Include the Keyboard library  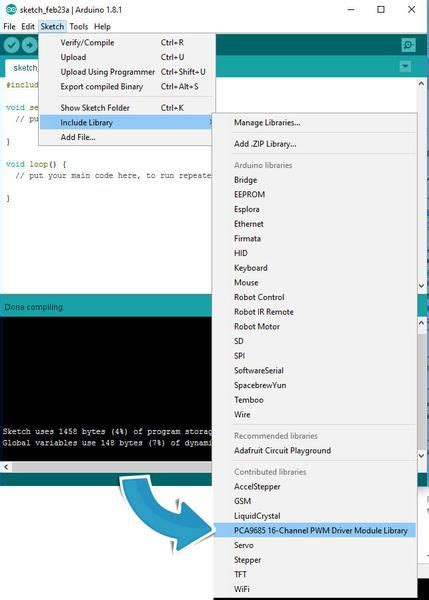[315, 268]
